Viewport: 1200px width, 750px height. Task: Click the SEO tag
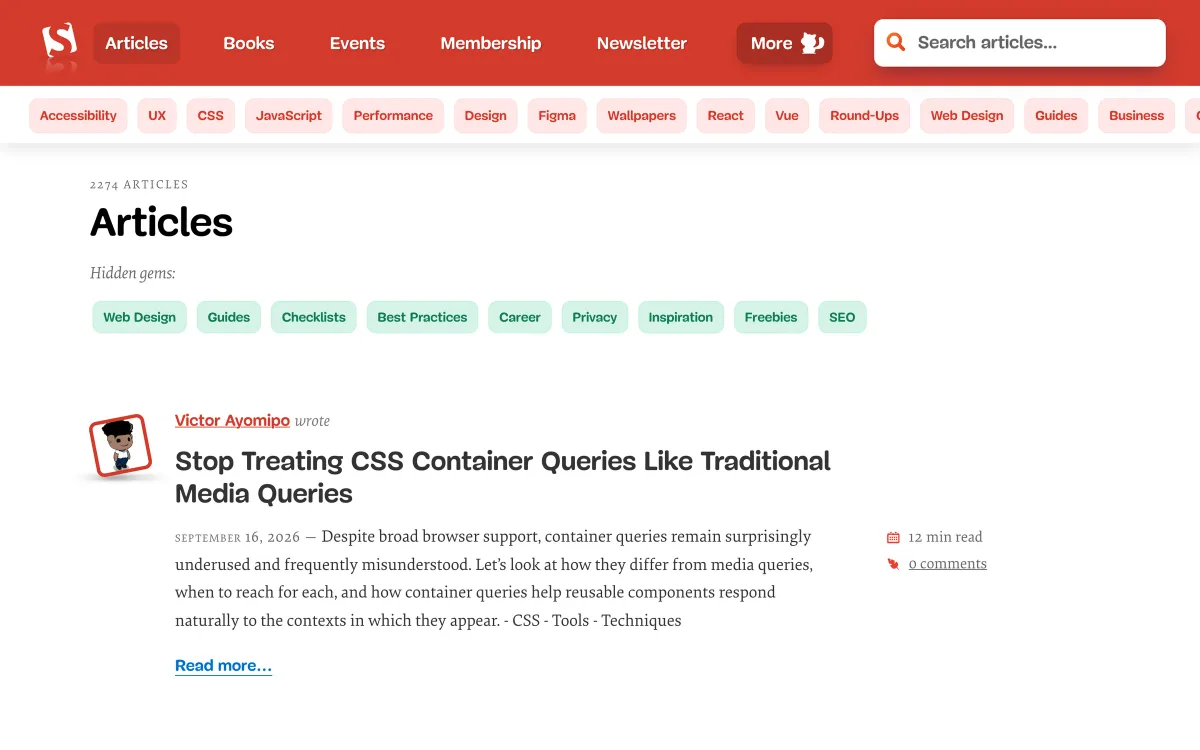(x=842, y=317)
